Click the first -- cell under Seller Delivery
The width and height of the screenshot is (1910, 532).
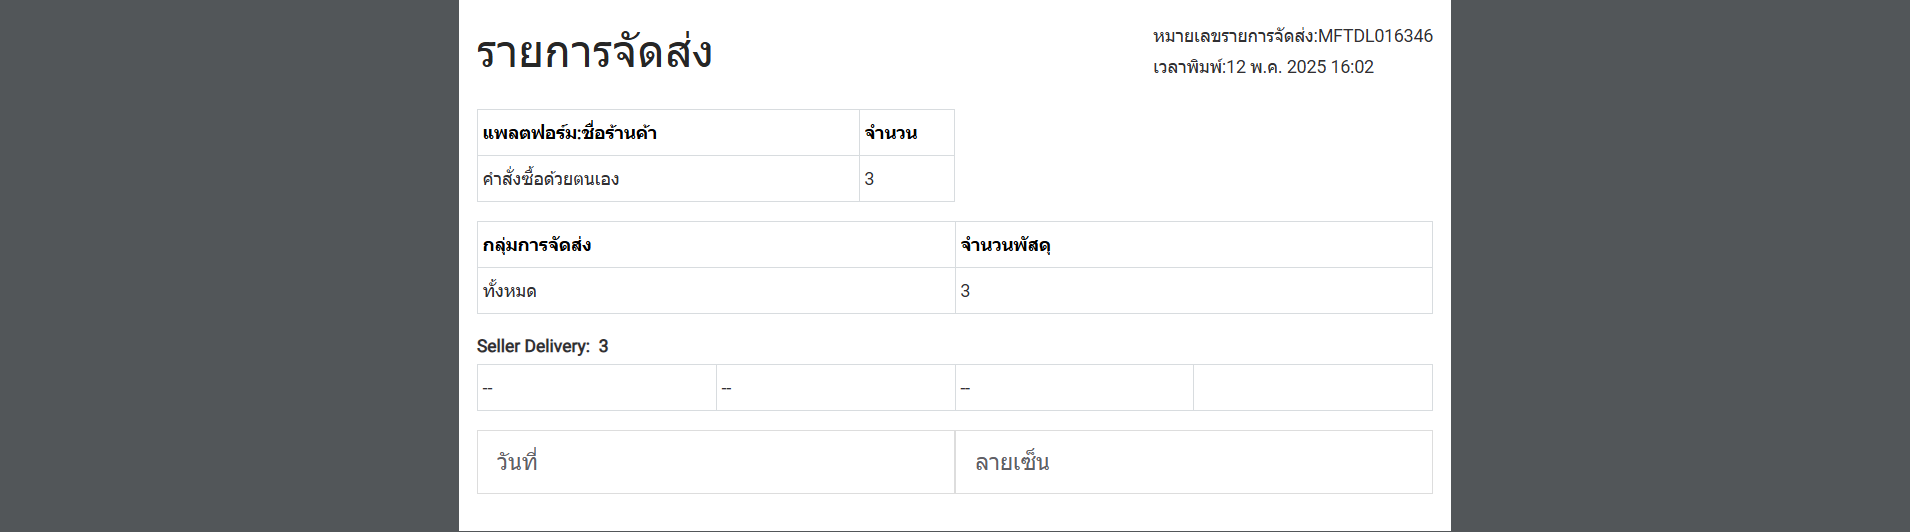click(597, 388)
